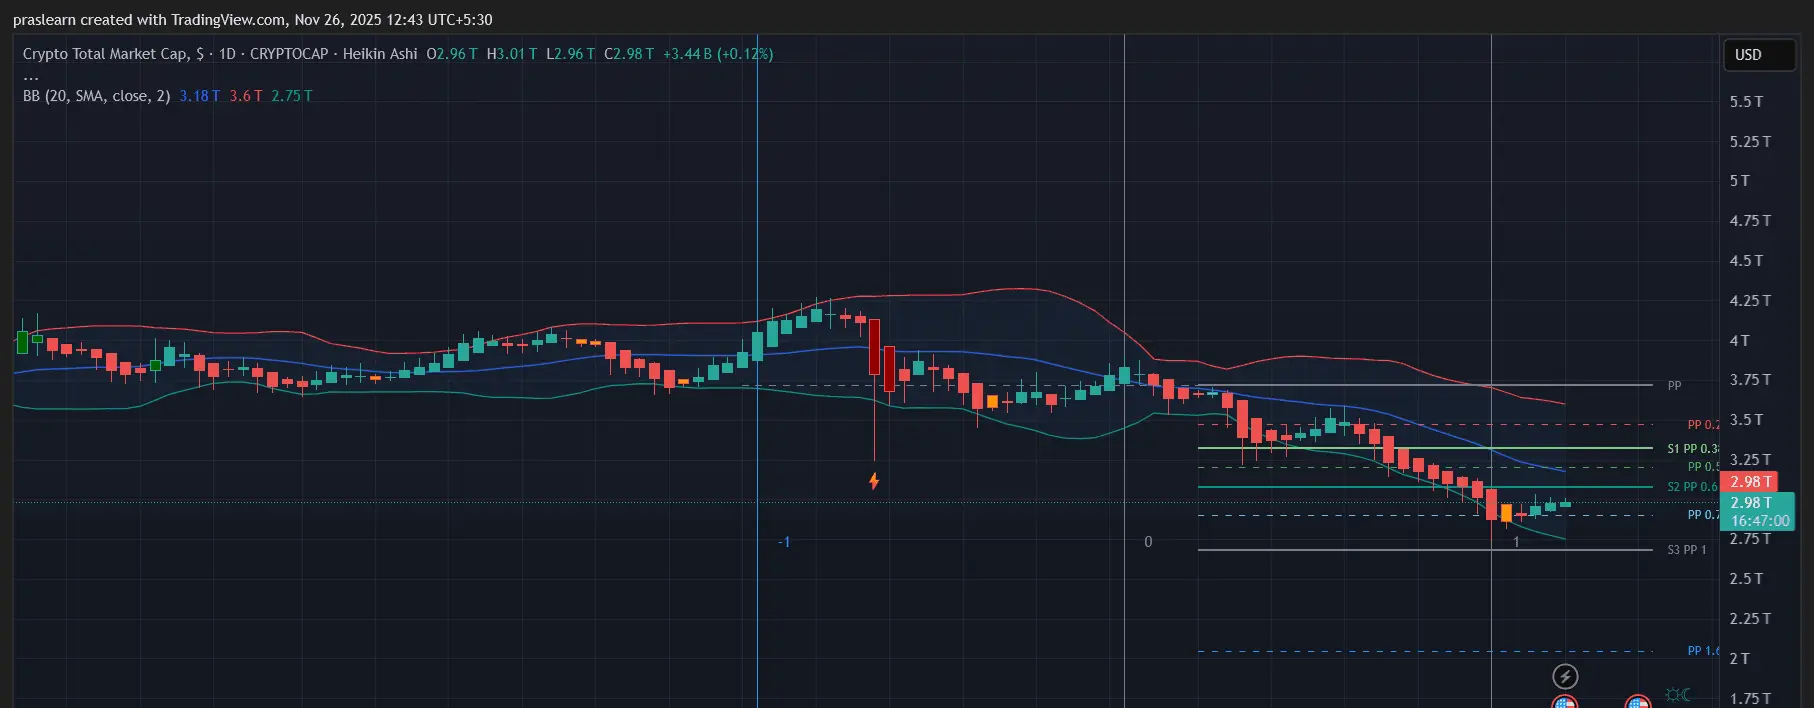The height and width of the screenshot is (708, 1814).
Task: Select the green PP 0.5 pivot label
Action: (x=1703, y=467)
